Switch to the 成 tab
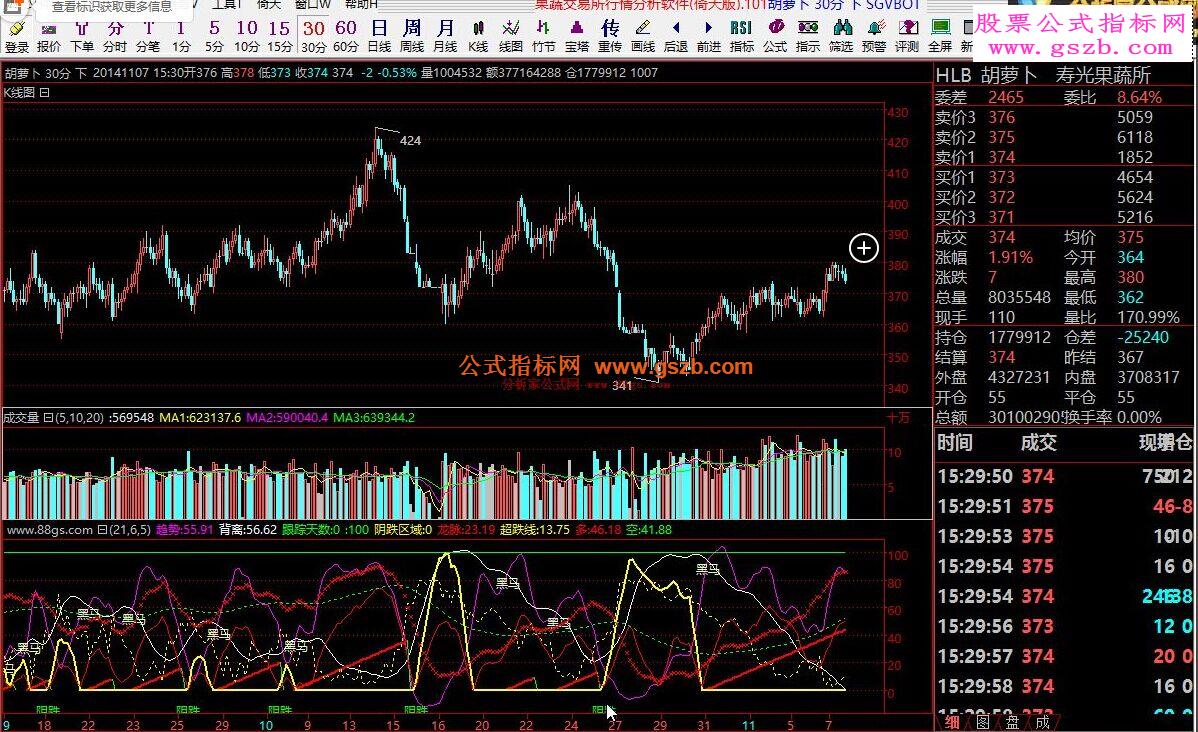Viewport: 1198px width, 732px height. [x=1042, y=721]
